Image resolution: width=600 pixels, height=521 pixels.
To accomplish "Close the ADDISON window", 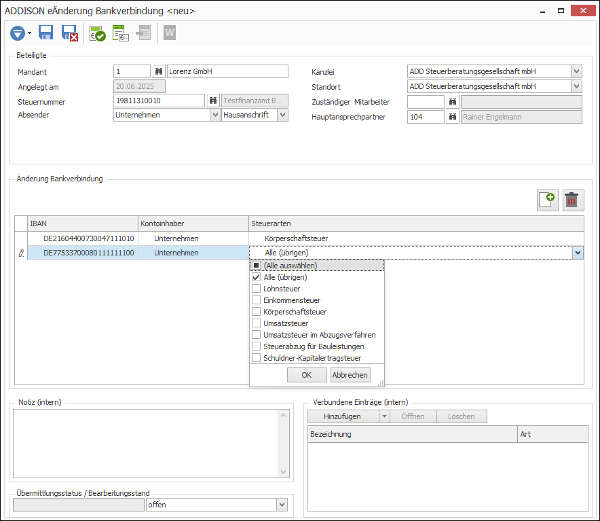I will (583, 11).
